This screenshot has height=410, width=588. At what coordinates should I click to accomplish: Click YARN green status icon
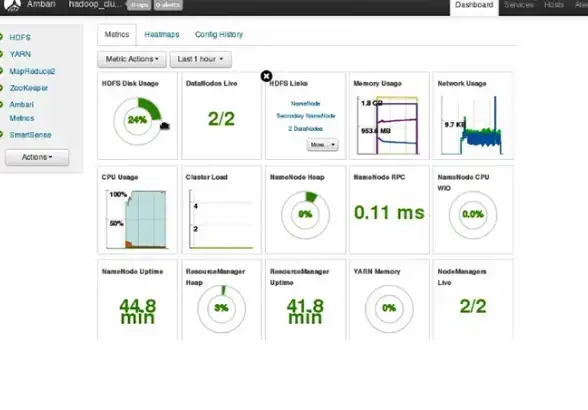click(1, 54)
